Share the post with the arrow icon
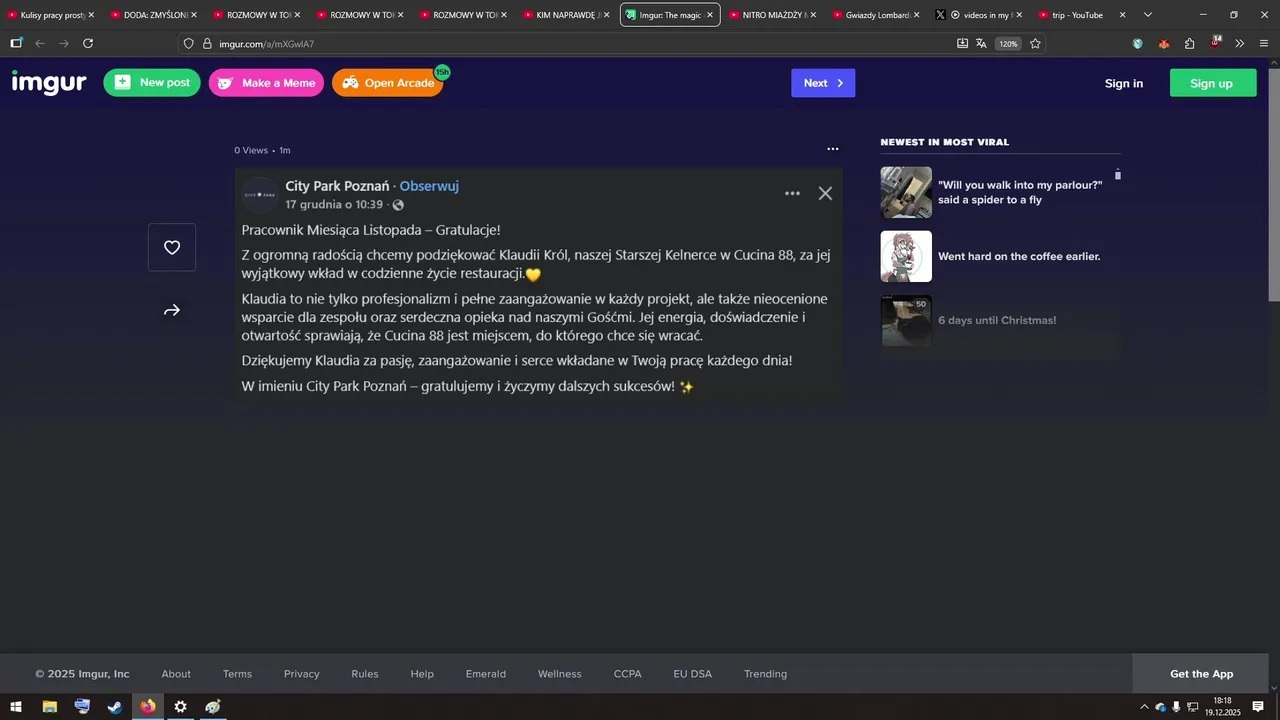 [172, 311]
